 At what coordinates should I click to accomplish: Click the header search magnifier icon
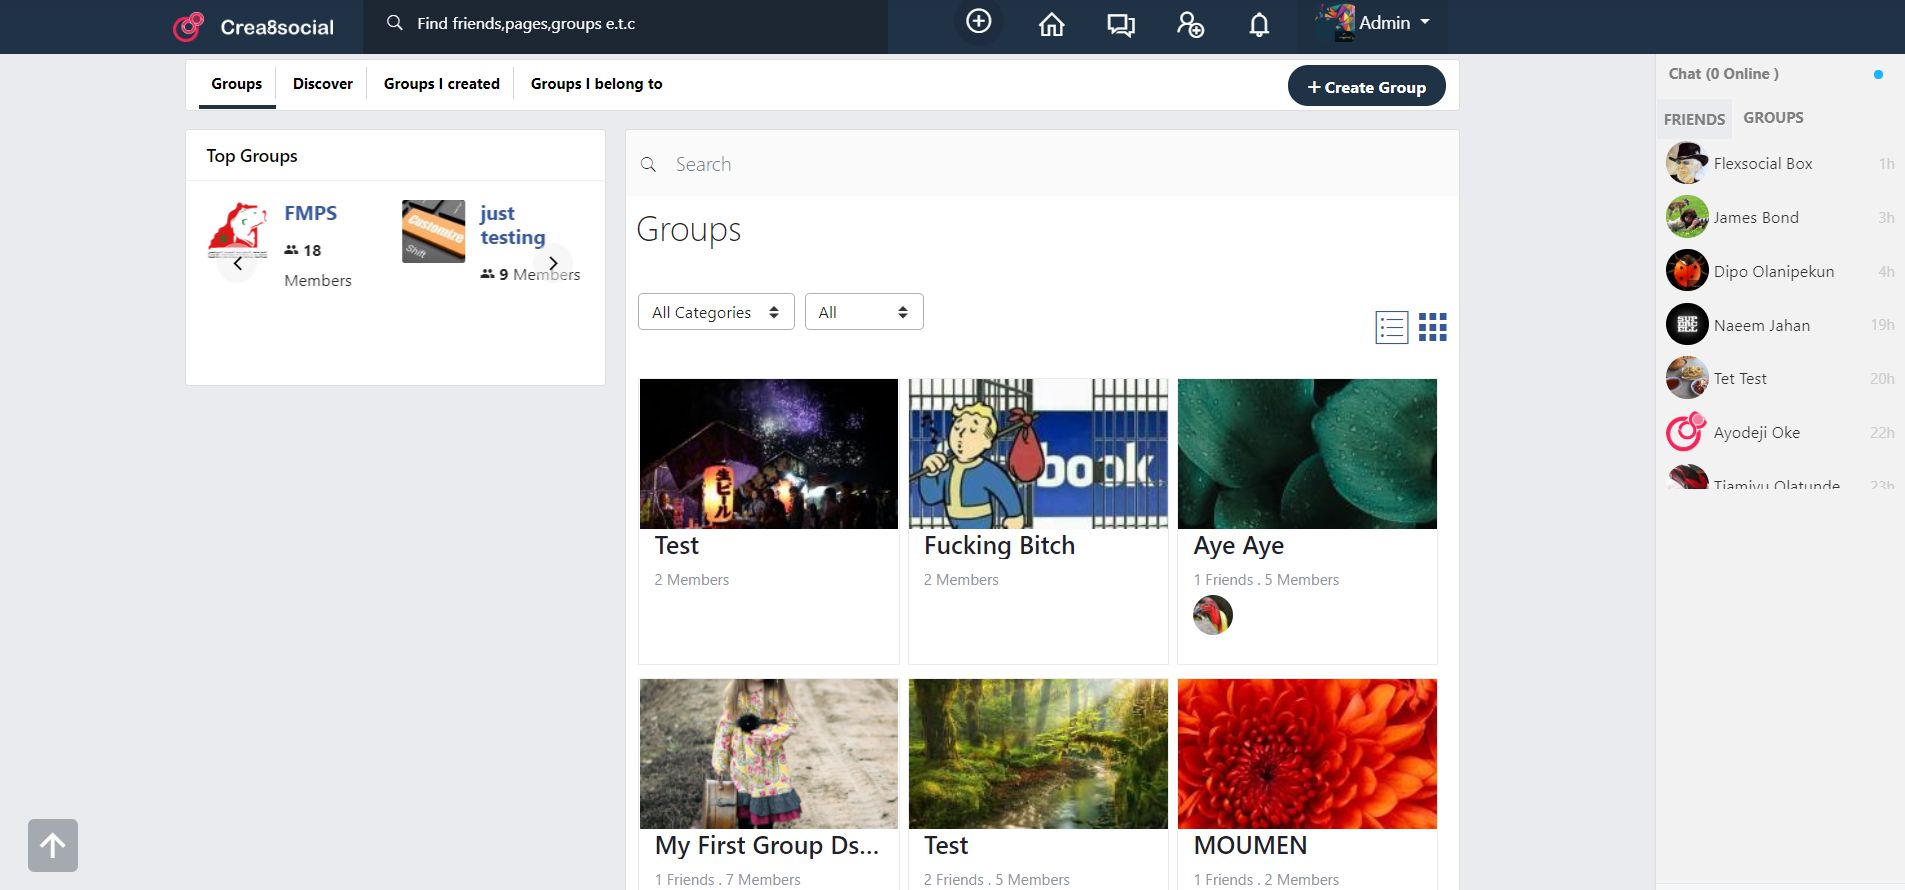395,23
